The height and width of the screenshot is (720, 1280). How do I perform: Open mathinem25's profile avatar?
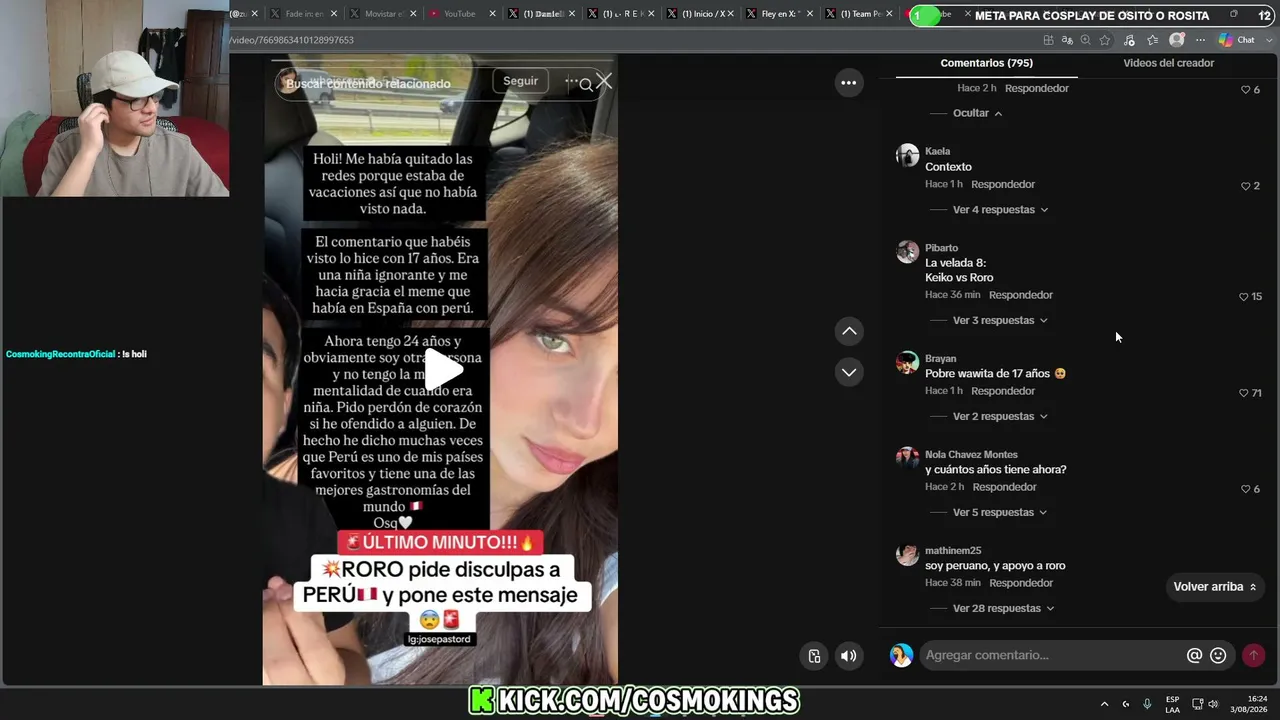click(907, 554)
